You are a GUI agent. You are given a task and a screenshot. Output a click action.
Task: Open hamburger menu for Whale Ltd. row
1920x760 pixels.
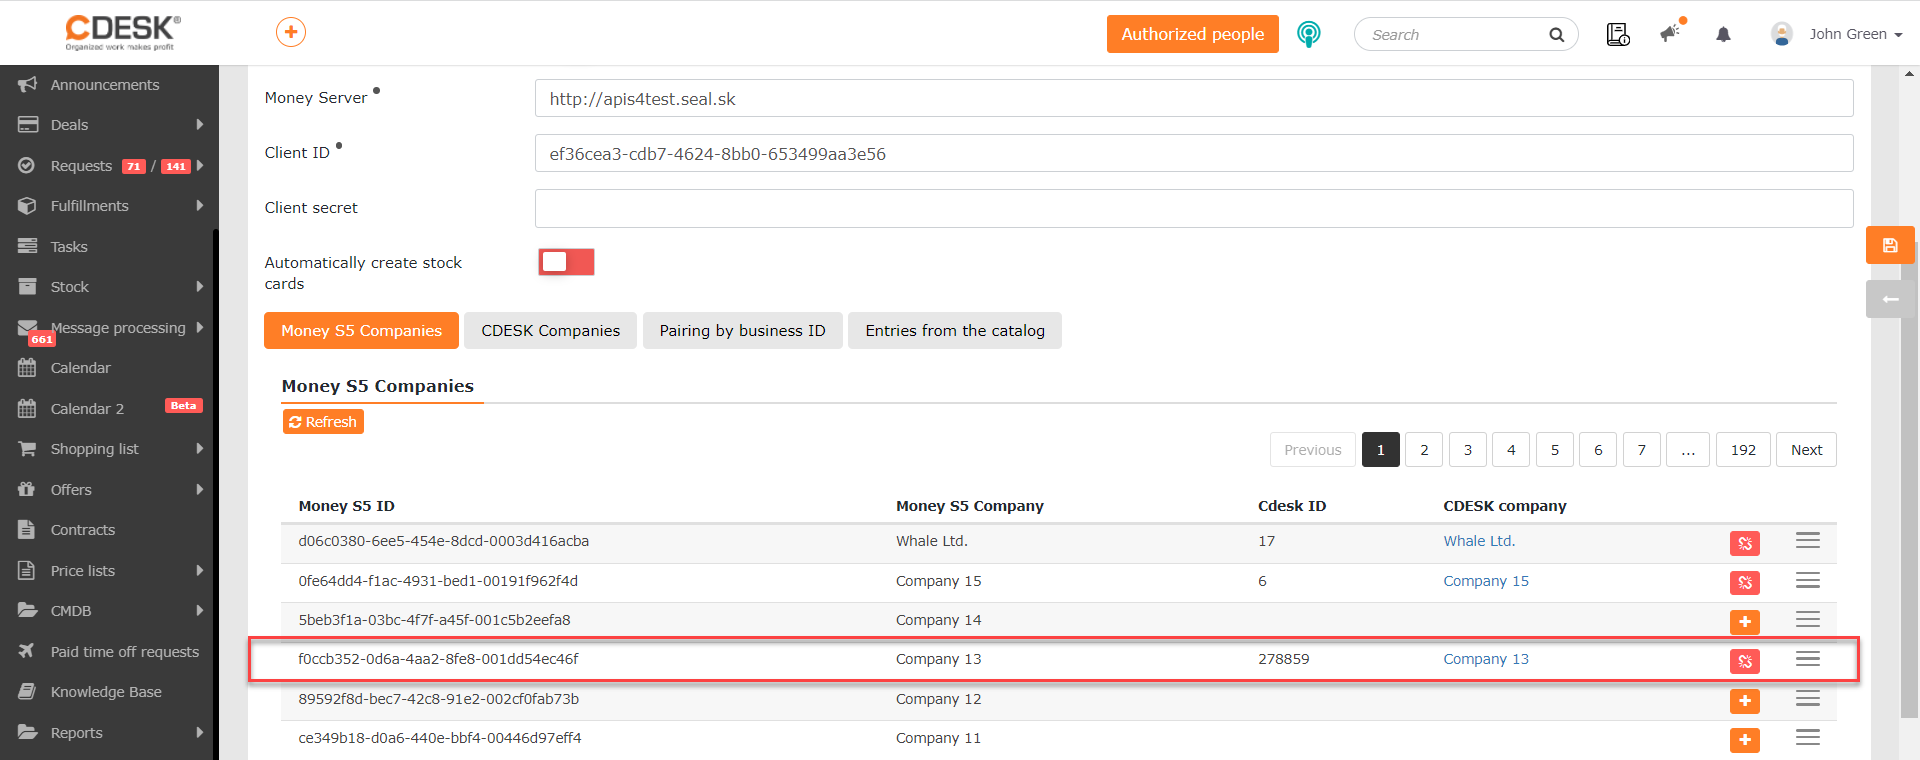pos(1808,541)
